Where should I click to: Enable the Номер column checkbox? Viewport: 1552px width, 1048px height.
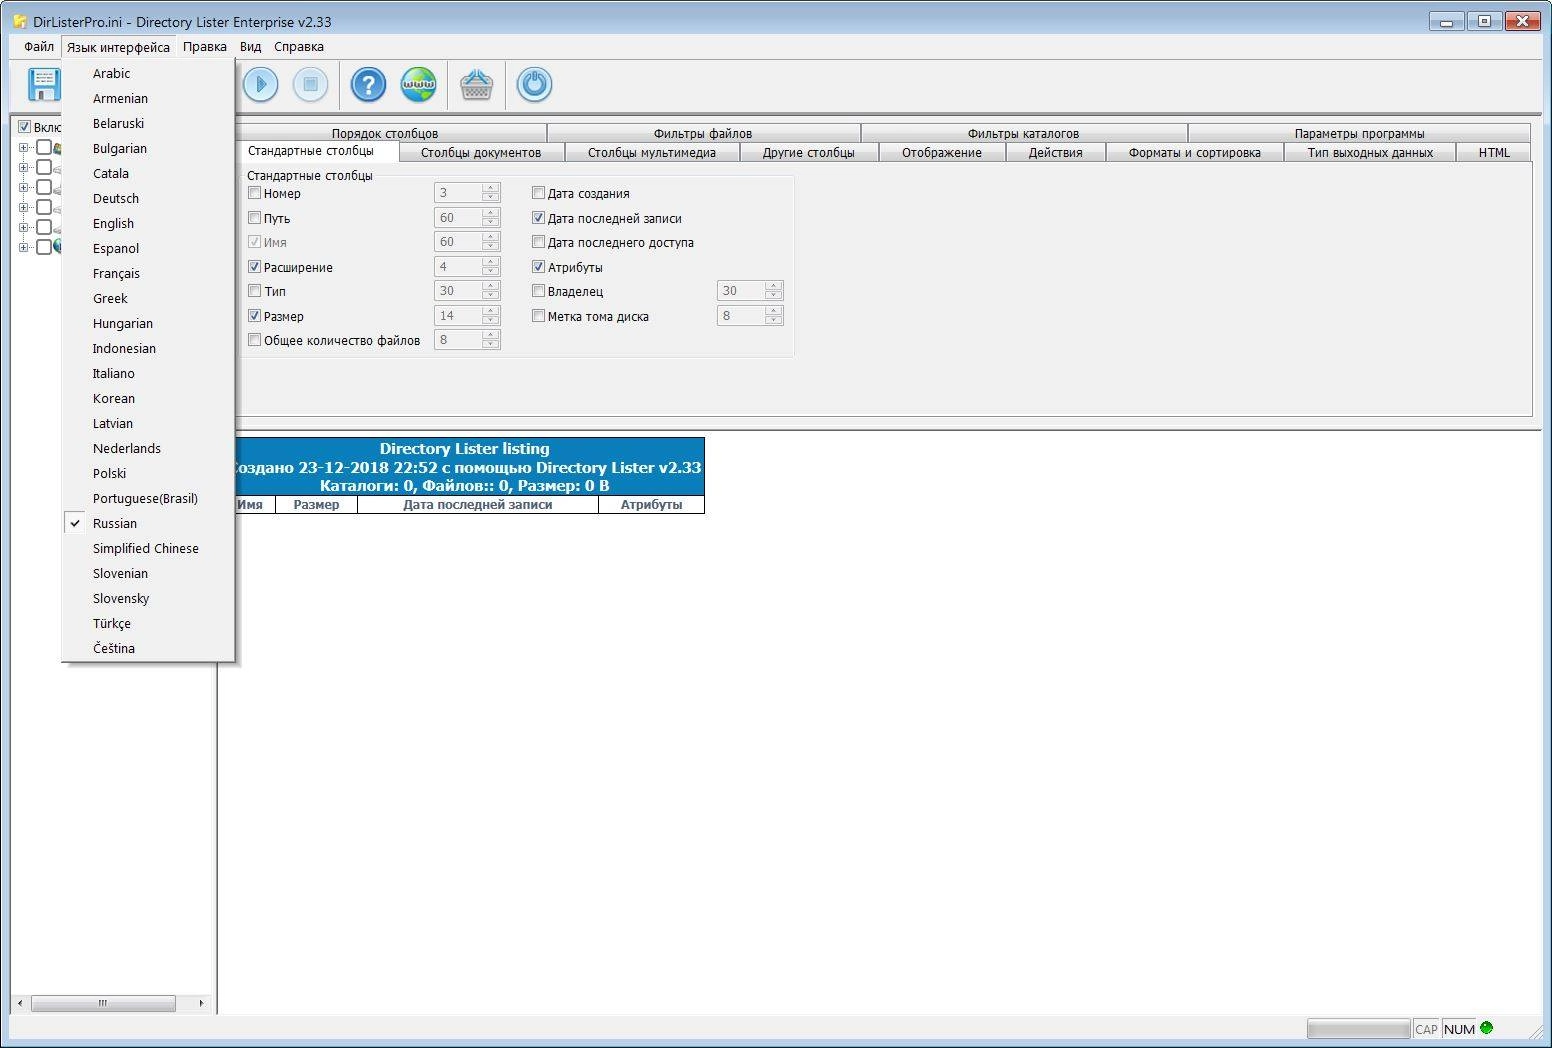pyautogui.click(x=254, y=193)
